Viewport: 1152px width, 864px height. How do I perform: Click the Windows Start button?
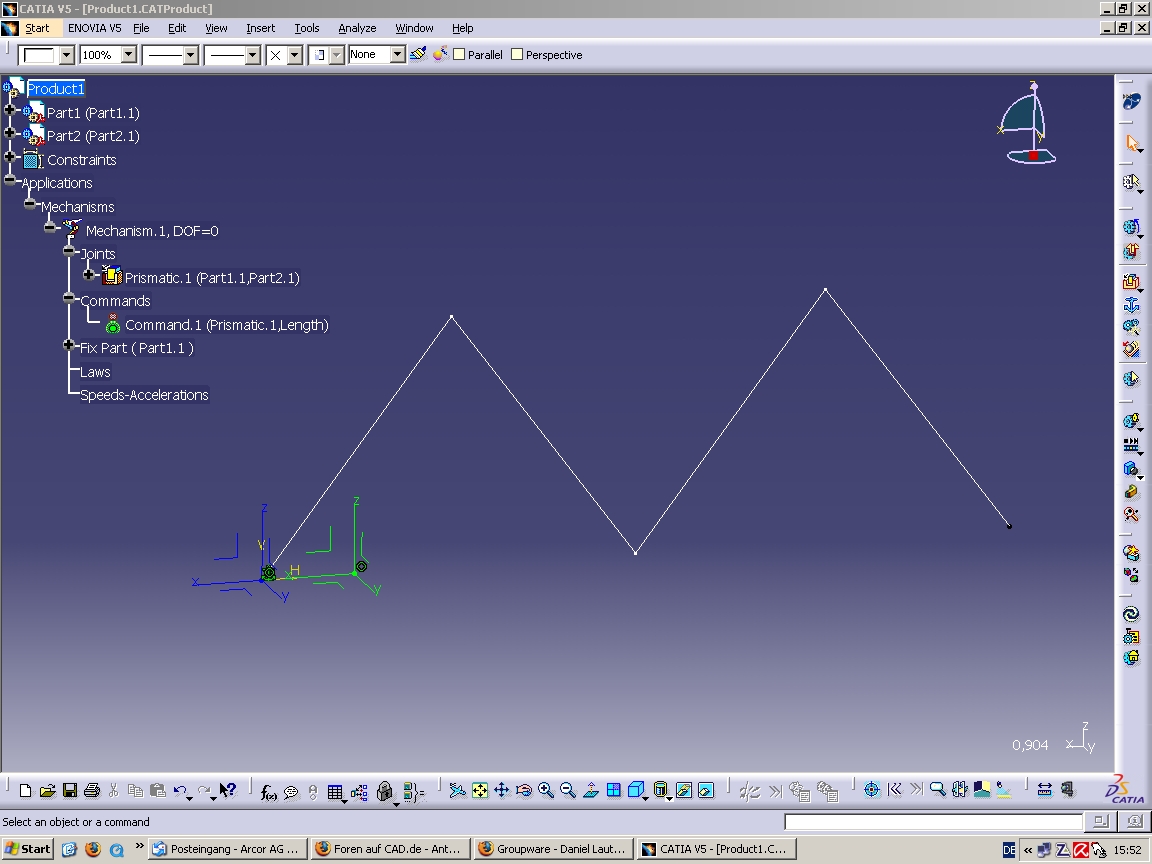pos(27,849)
